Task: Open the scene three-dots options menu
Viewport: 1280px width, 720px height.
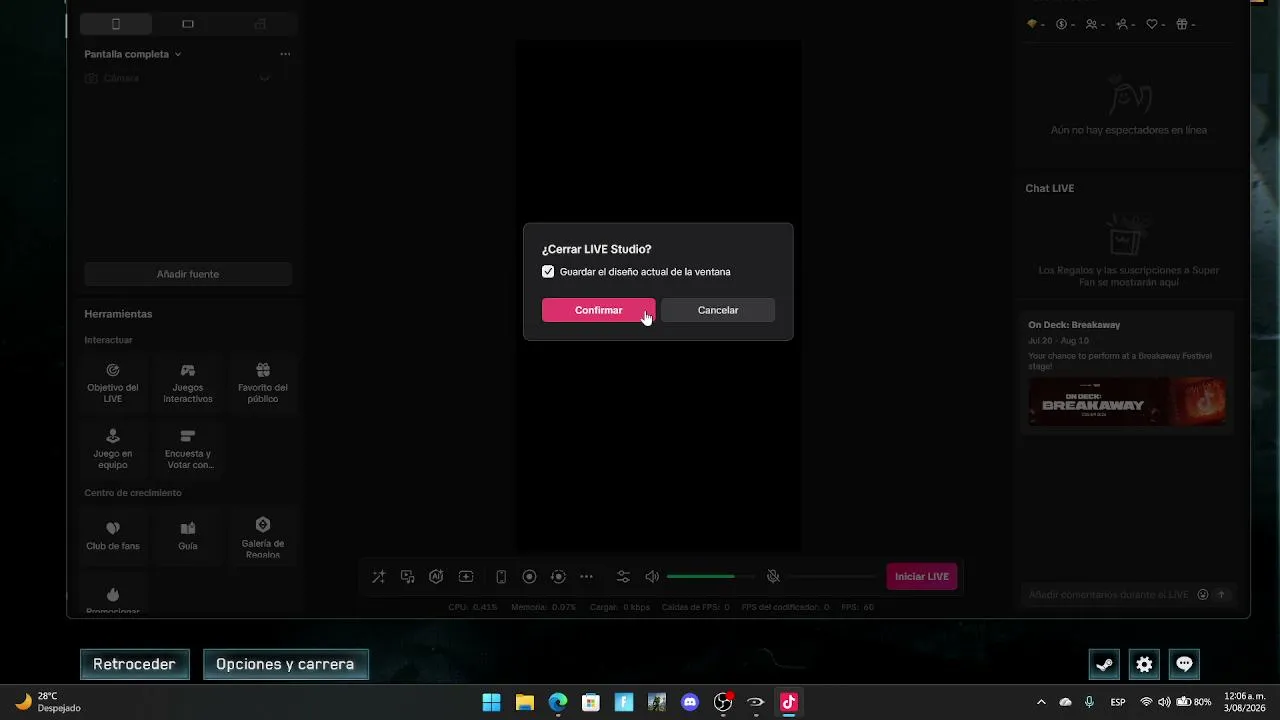Action: tap(285, 54)
